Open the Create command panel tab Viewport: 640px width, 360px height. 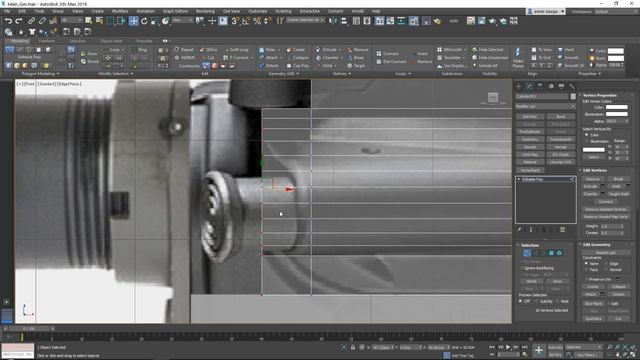[519, 86]
